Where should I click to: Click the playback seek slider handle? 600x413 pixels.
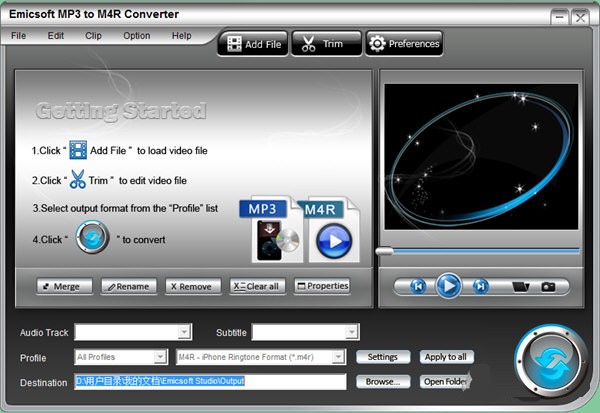point(385,251)
